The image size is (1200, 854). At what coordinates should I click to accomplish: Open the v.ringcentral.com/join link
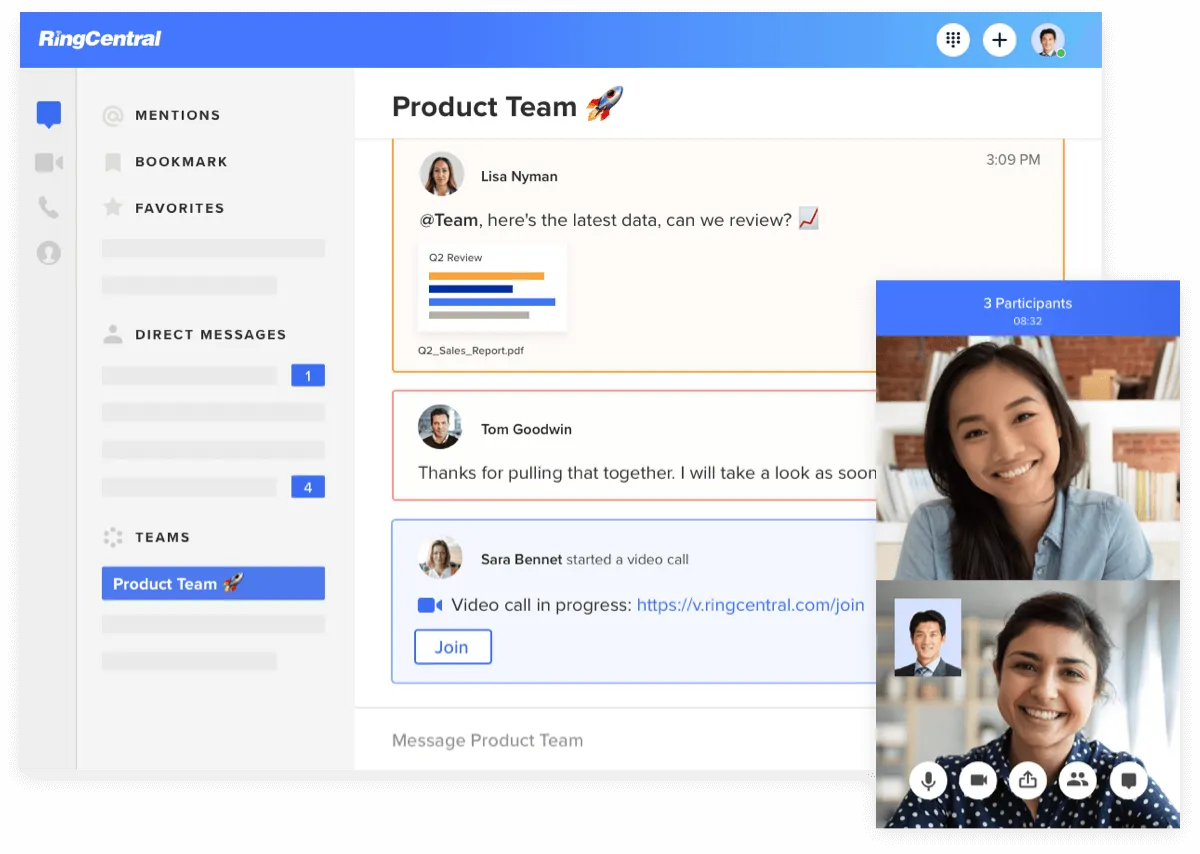(x=750, y=605)
